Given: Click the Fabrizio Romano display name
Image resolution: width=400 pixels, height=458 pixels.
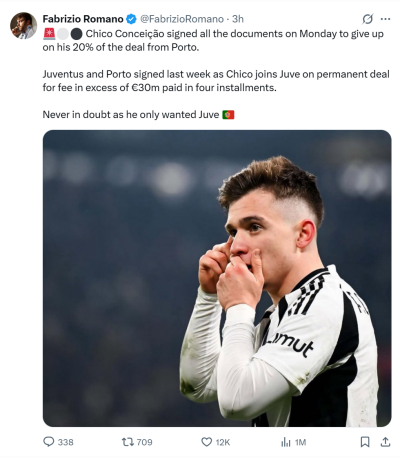Looking at the screenshot, I should coord(83,19).
